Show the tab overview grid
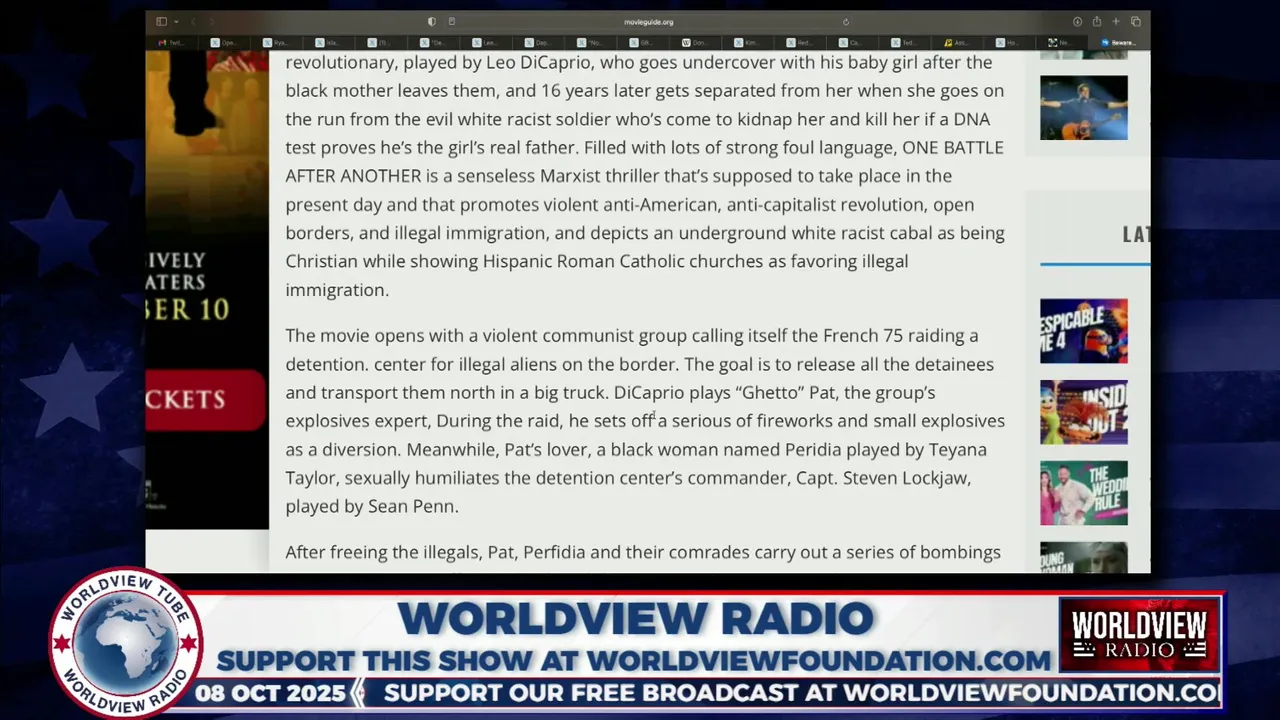Screen dimensions: 1280x720 (1136, 22)
